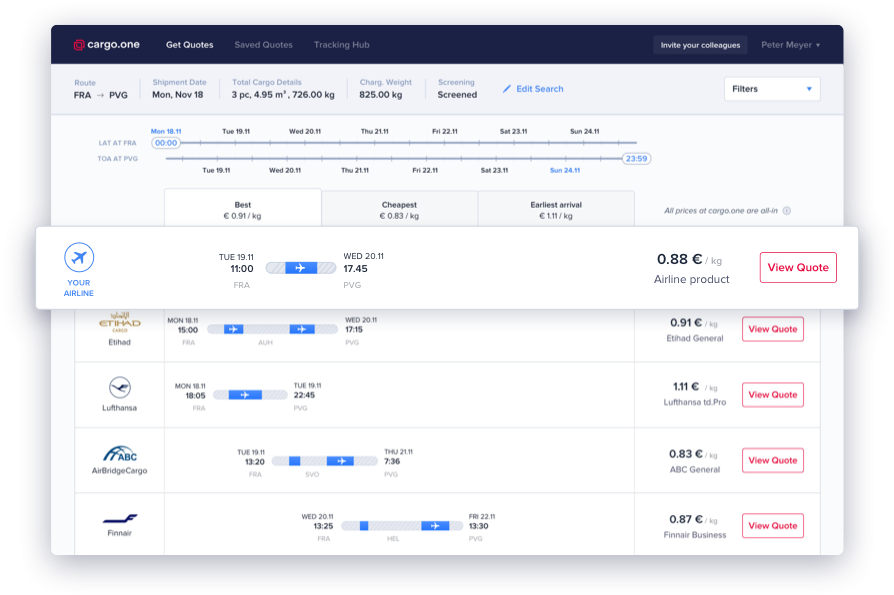This screenshot has width=894, height=595.
Task: Click AirBridgeCargo SVO to PVG plane icon
Action: pyautogui.click(x=340, y=460)
